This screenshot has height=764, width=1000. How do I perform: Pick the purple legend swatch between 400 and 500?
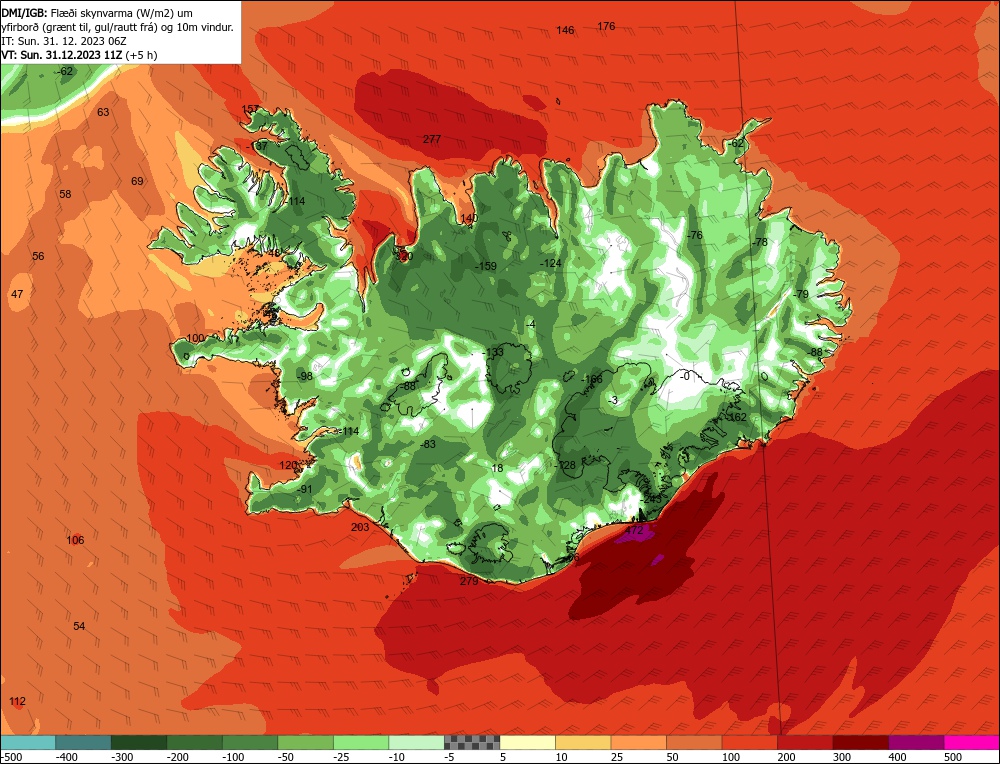(x=916, y=742)
